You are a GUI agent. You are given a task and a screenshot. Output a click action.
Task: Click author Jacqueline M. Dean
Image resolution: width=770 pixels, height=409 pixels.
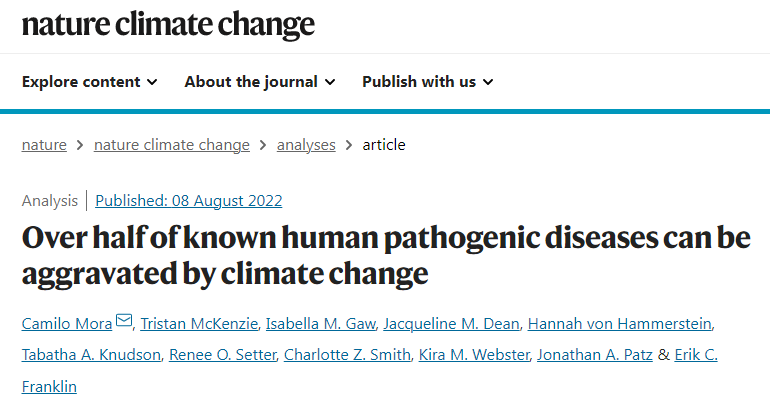click(x=451, y=324)
